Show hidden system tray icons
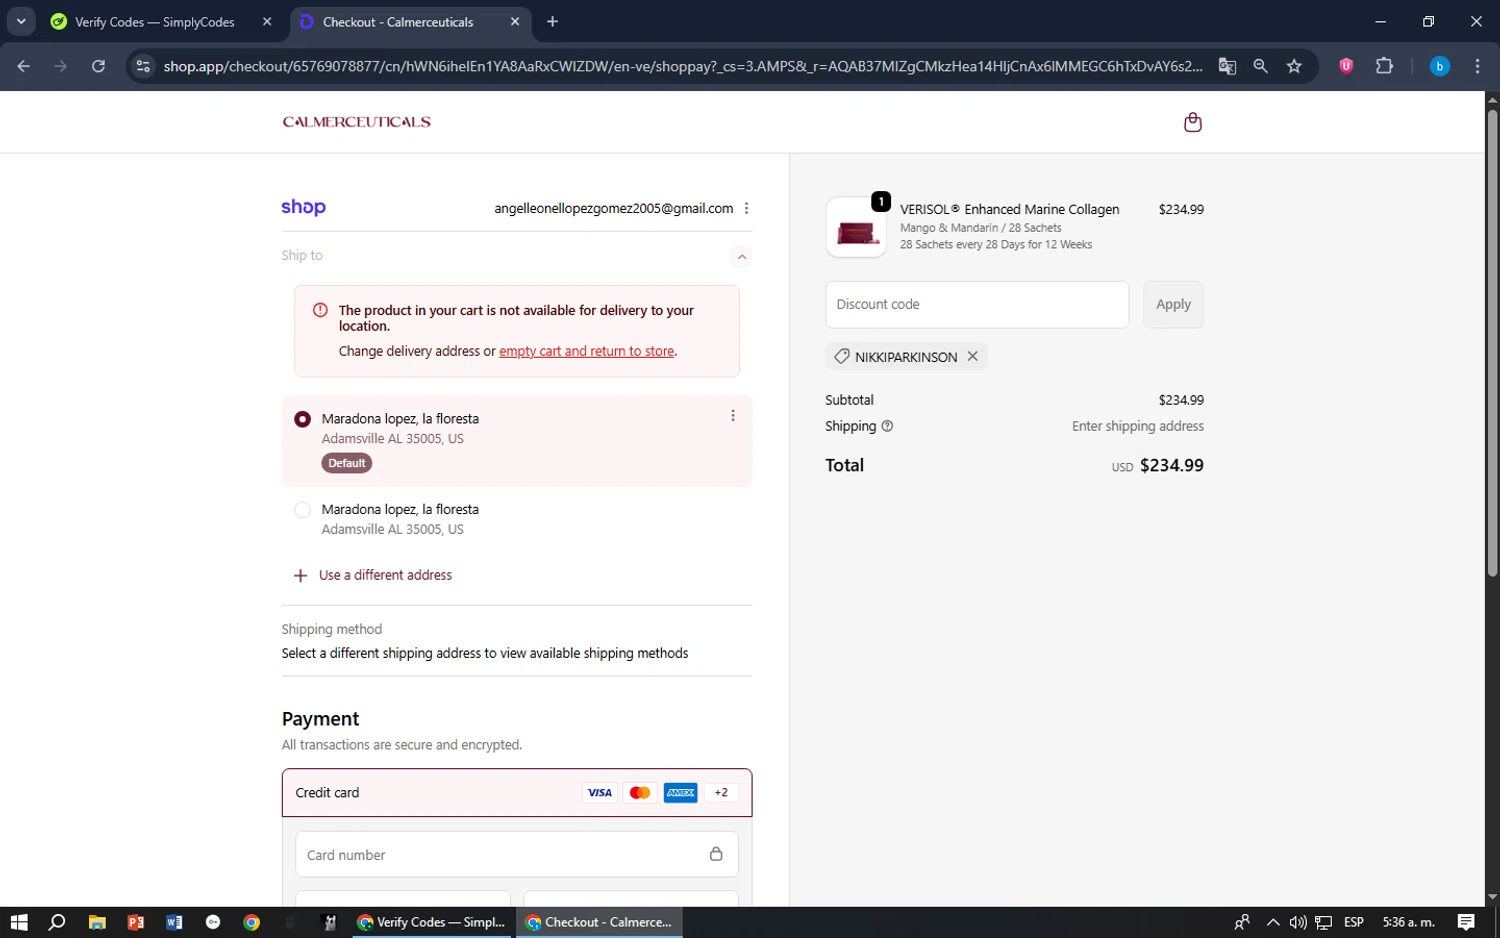The height and width of the screenshot is (938, 1500). point(1272,922)
